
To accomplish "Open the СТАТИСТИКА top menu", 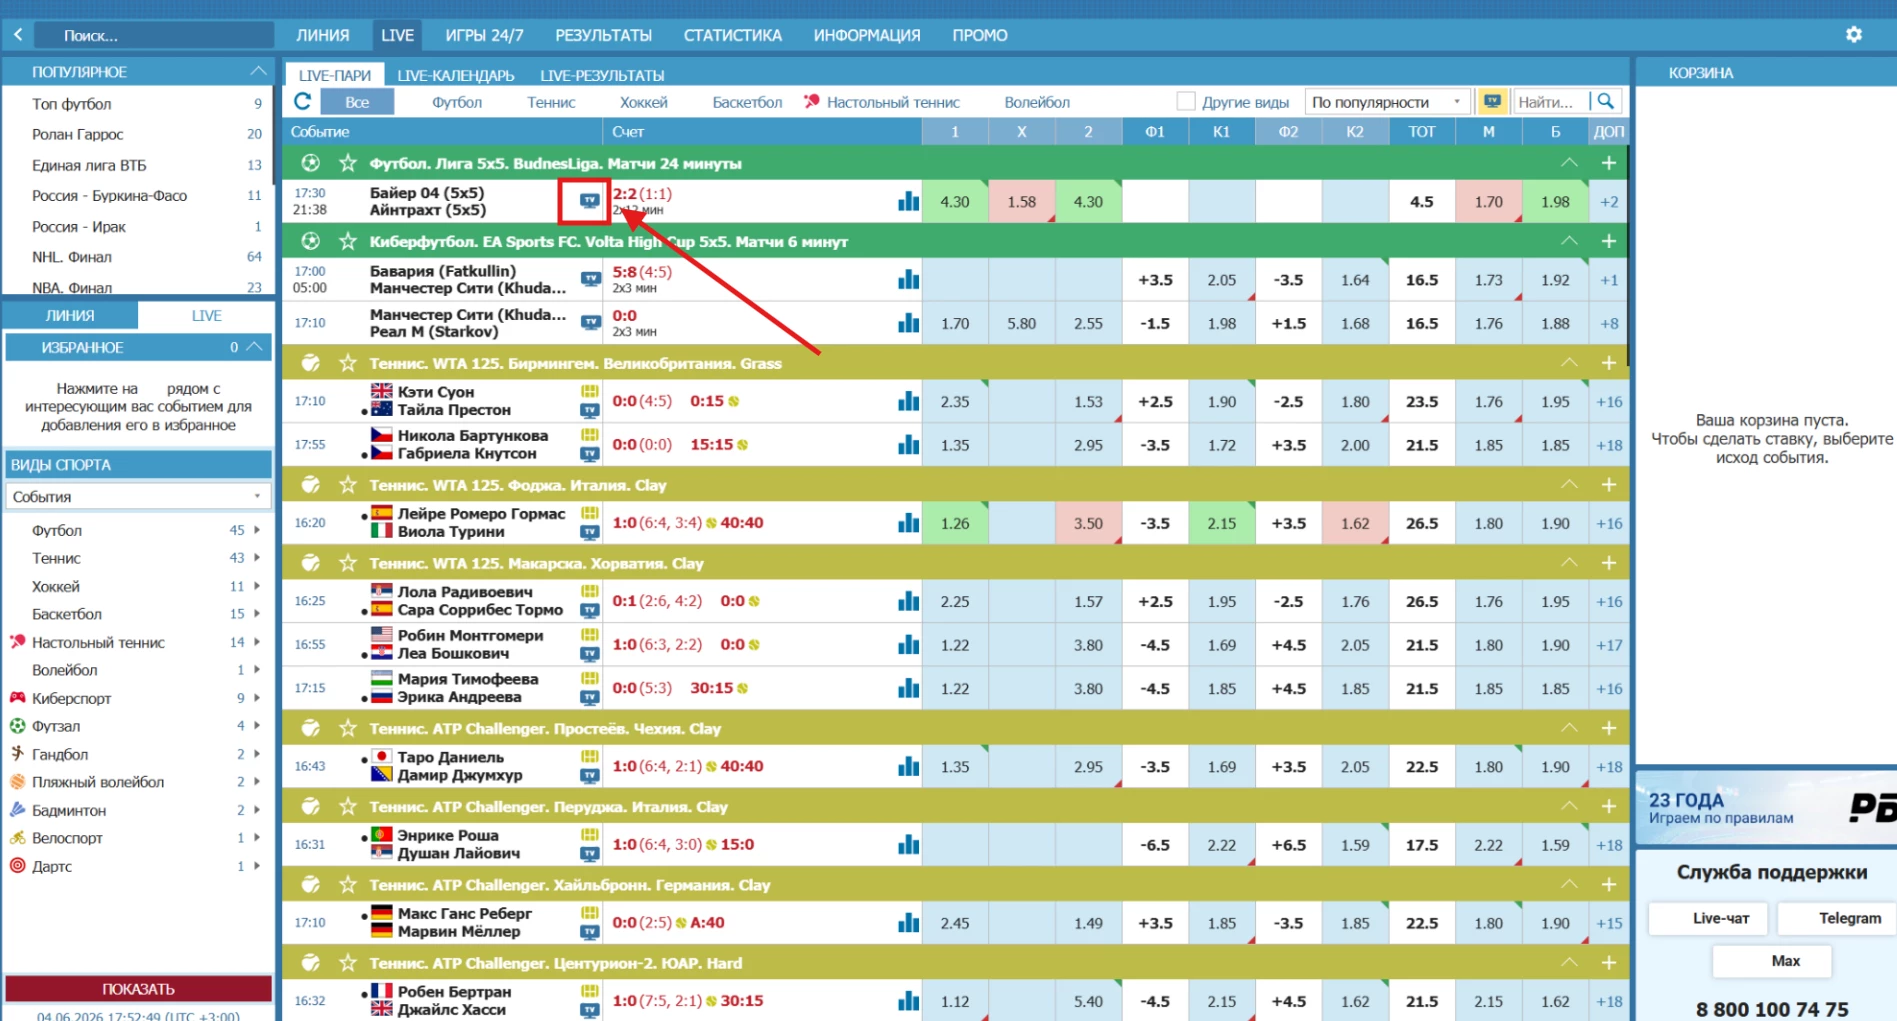I will pos(732,35).
